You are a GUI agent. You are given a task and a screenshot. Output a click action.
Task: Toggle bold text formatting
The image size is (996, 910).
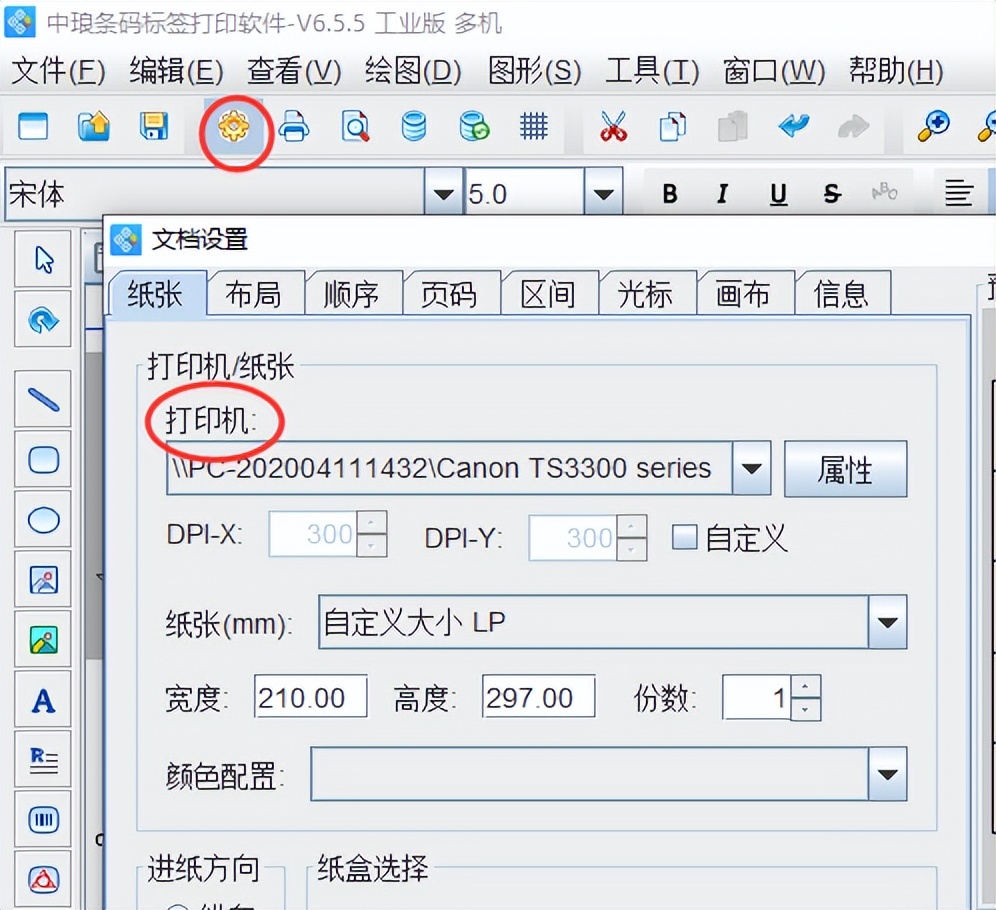pyautogui.click(x=670, y=194)
